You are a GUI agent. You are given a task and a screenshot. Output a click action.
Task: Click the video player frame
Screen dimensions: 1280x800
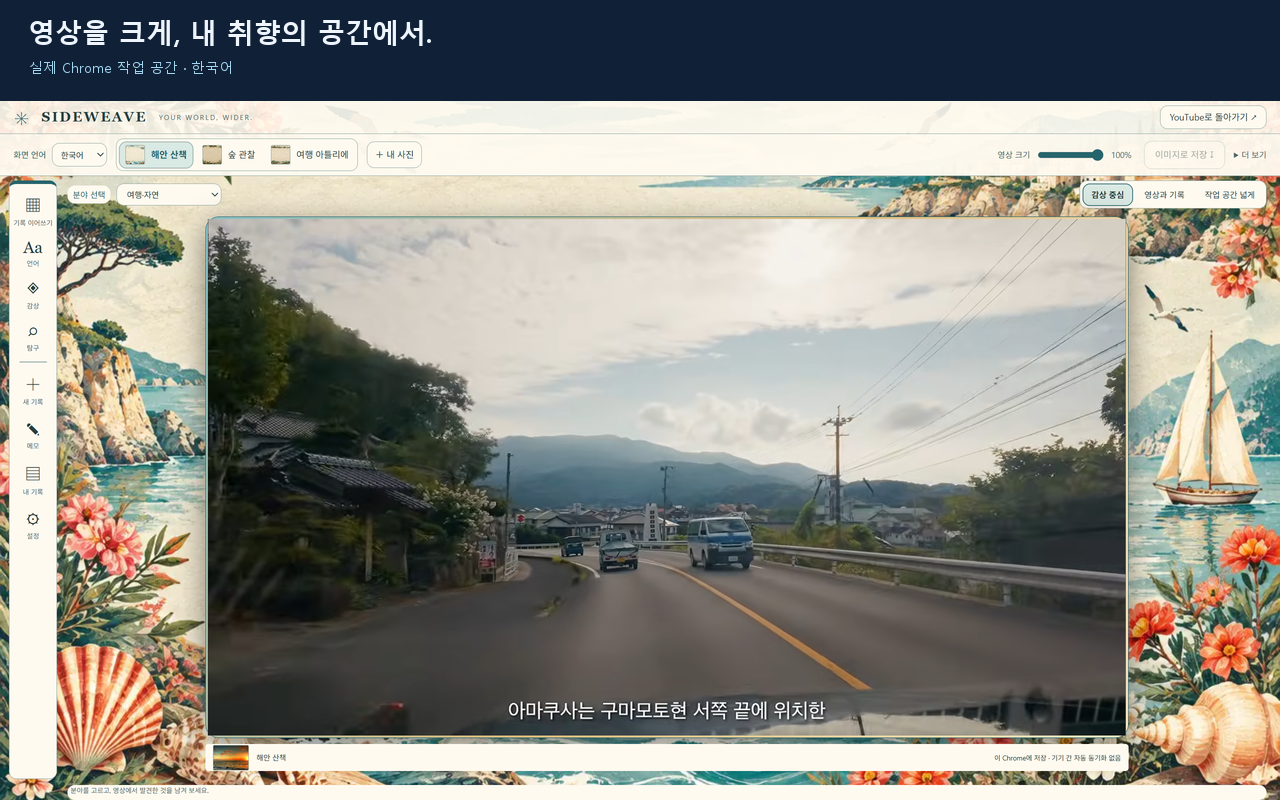point(667,477)
